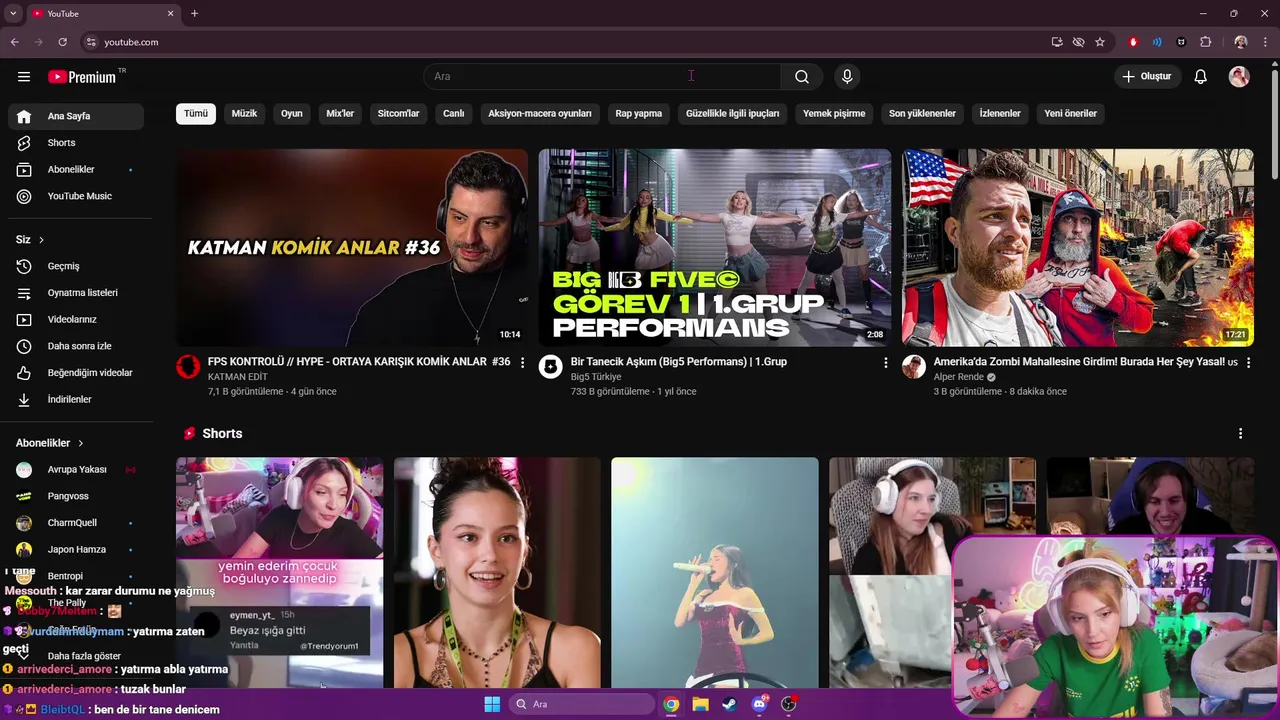Open OBS from the taskbar
The image size is (1280, 720).
789,704
